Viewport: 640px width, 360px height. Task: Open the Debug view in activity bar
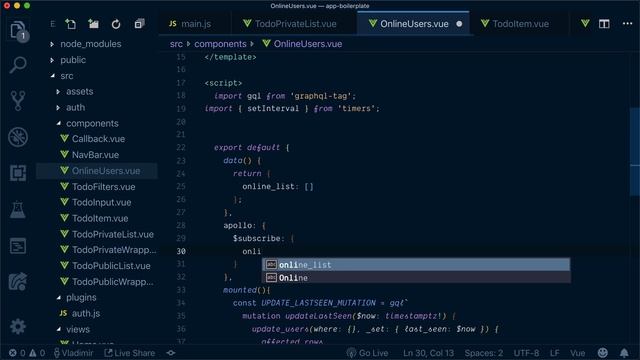click(18, 137)
